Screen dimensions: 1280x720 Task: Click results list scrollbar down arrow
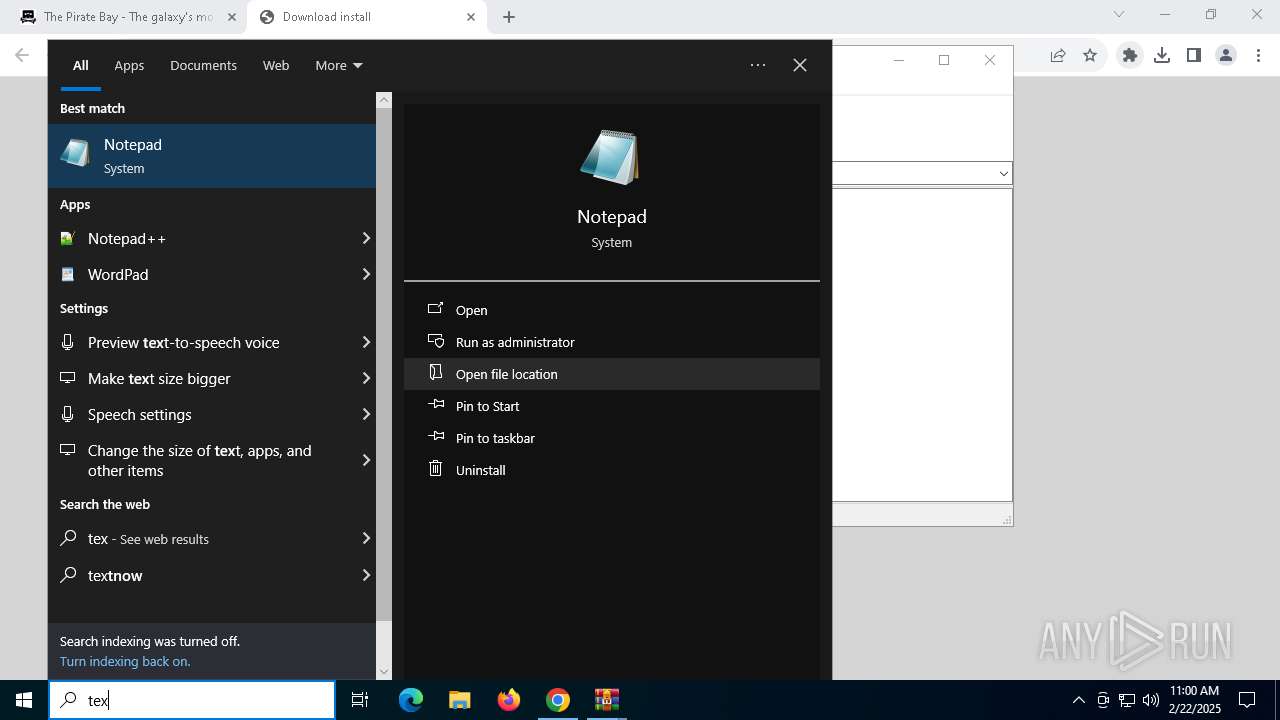[x=384, y=672]
